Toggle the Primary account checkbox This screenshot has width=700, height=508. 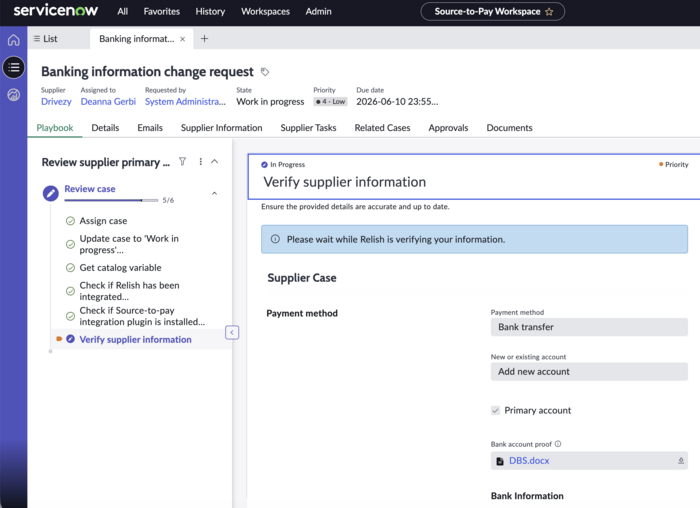(495, 410)
